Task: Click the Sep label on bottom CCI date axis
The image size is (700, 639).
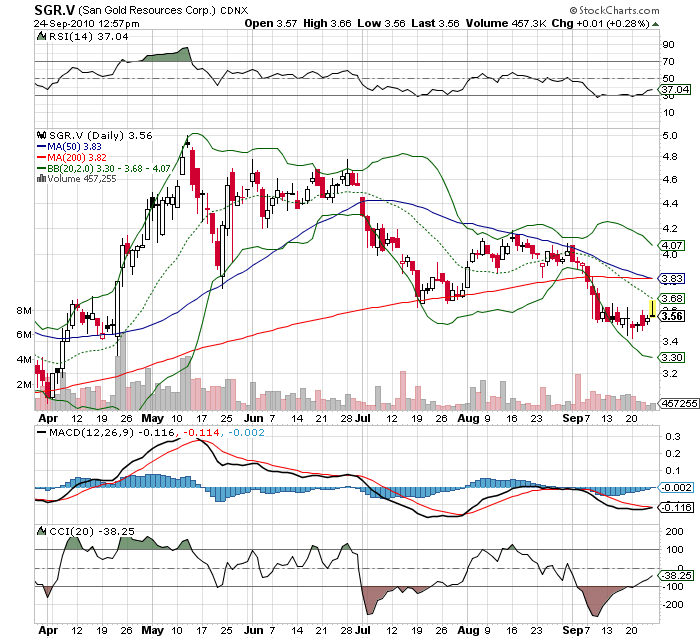Action: click(573, 630)
